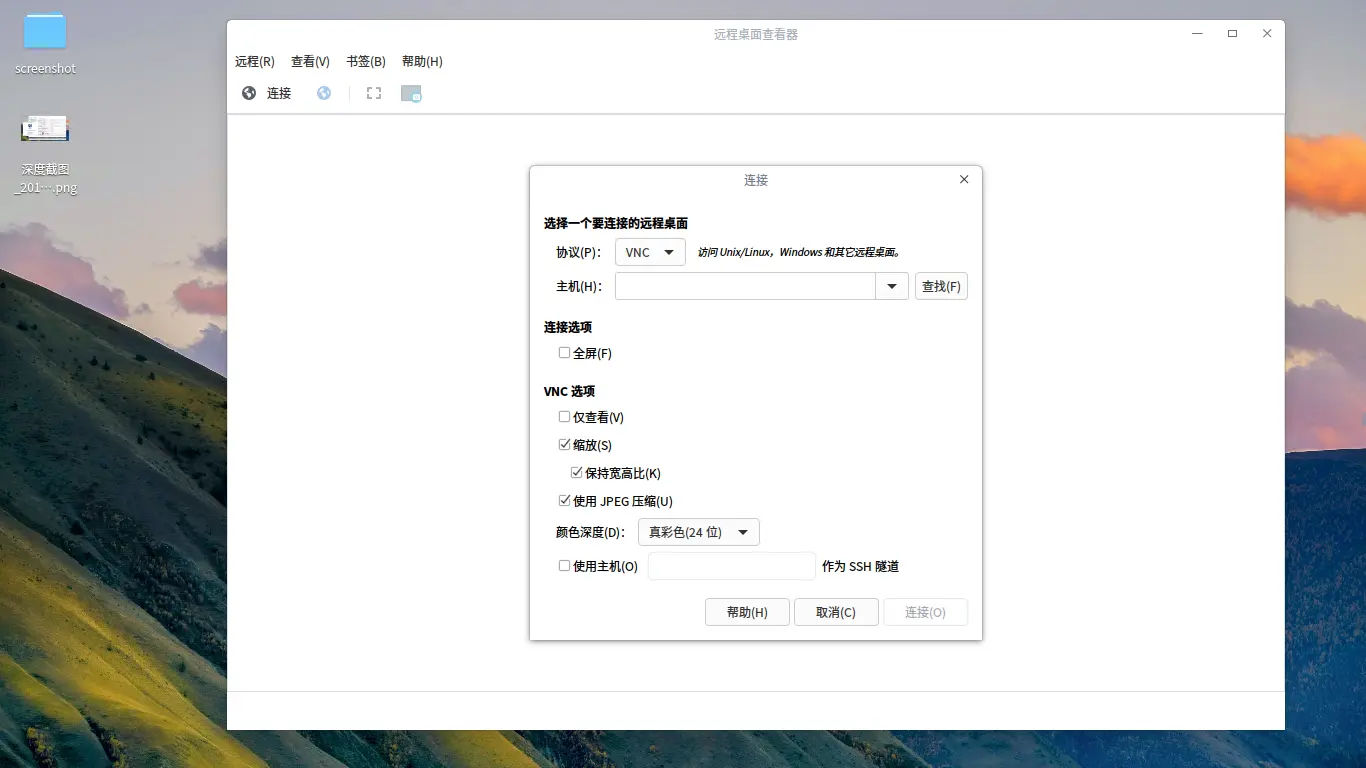Open the 协议(P) protocol dropdown

[x=649, y=252]
